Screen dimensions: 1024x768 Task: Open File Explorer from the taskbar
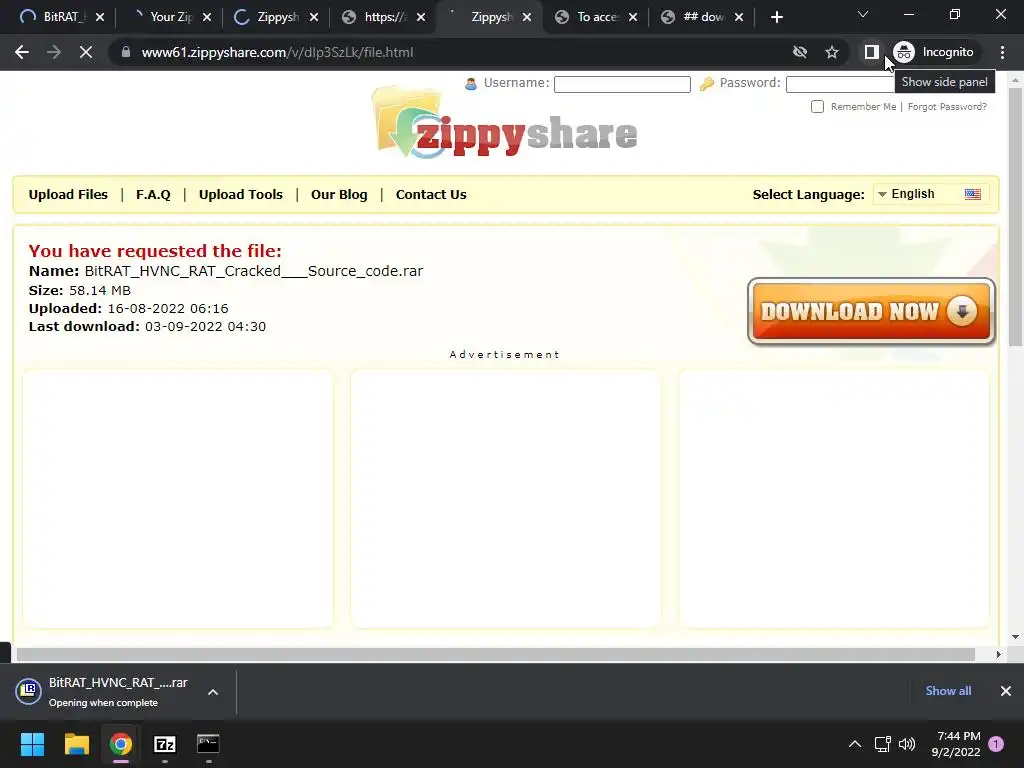(x=76, y=744)
